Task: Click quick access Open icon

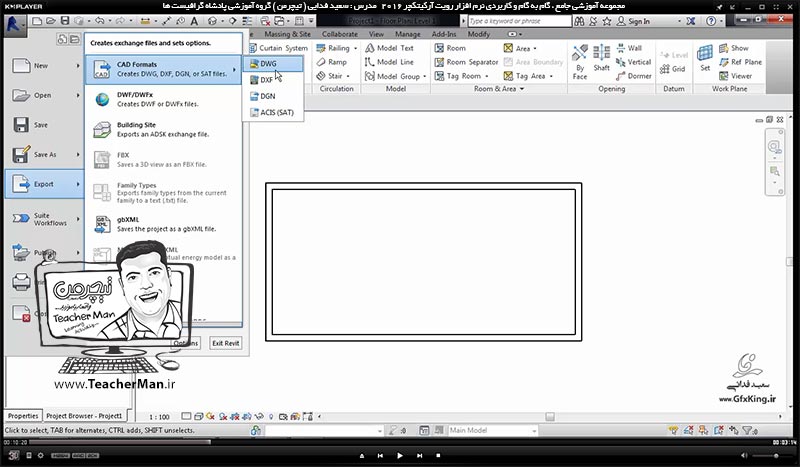Action: click(51, 21)
